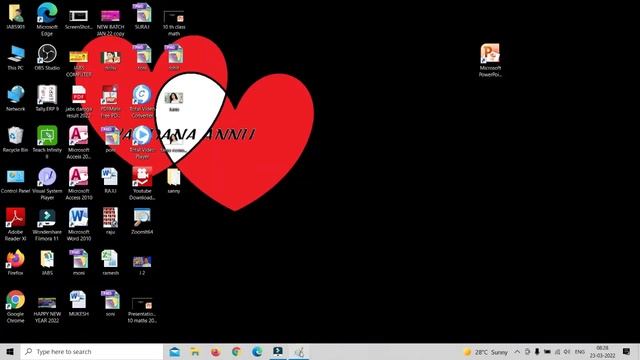The image size is (640, 360).
Task: Select the JABS folder on the desktop
Action: click(47, 262)
